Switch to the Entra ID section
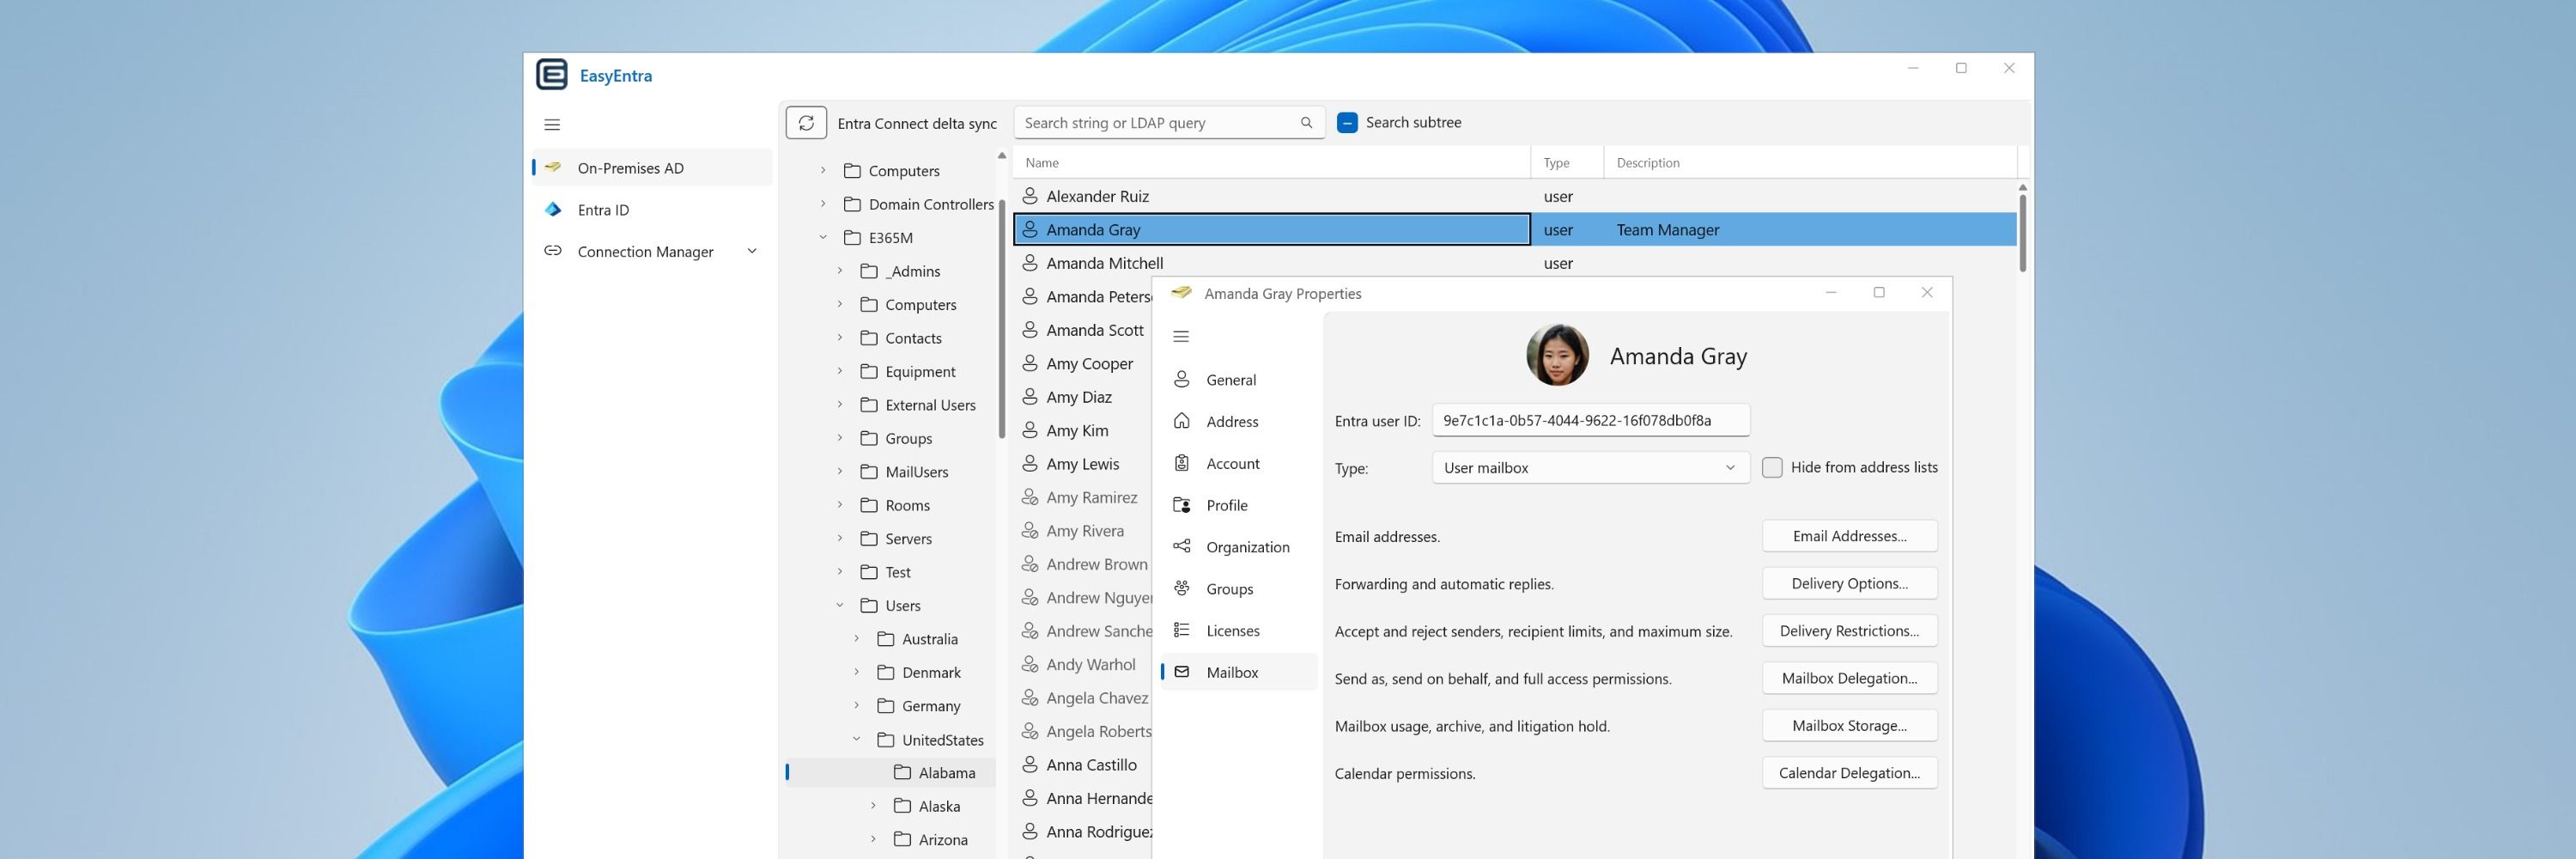The height and width of the screenshot is (859, 2576). [652, 209]
